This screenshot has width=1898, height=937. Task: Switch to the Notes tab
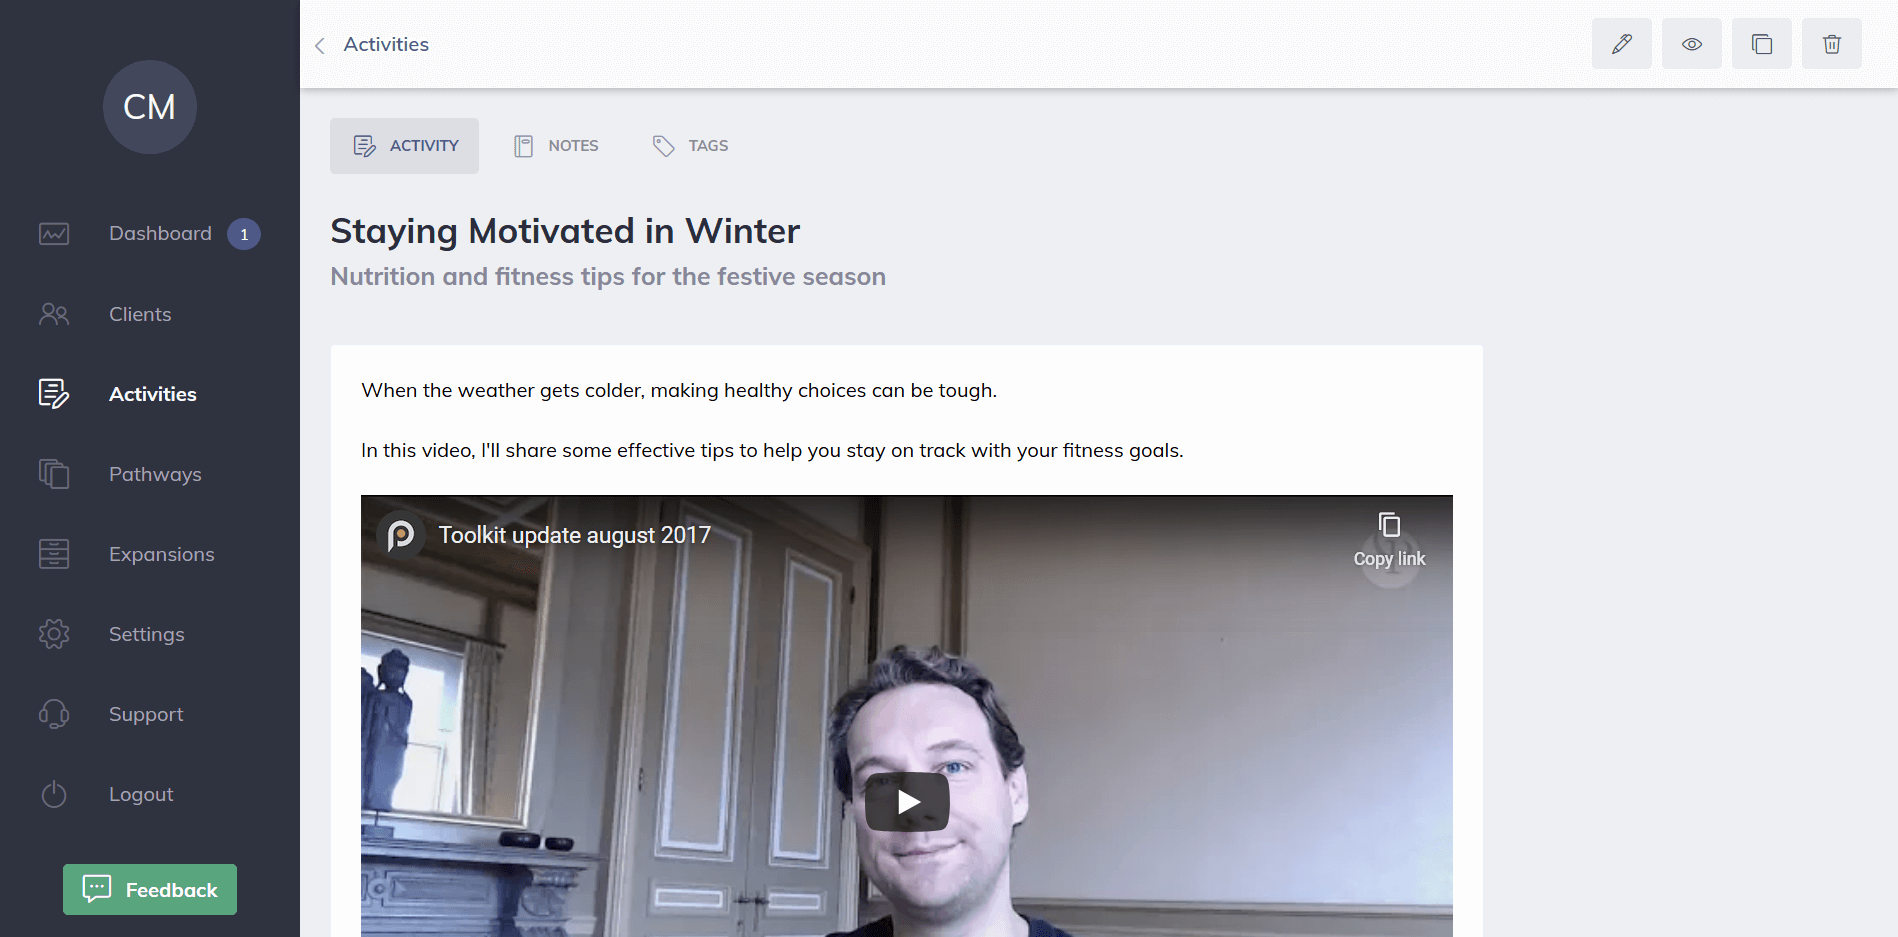point(556,146)
